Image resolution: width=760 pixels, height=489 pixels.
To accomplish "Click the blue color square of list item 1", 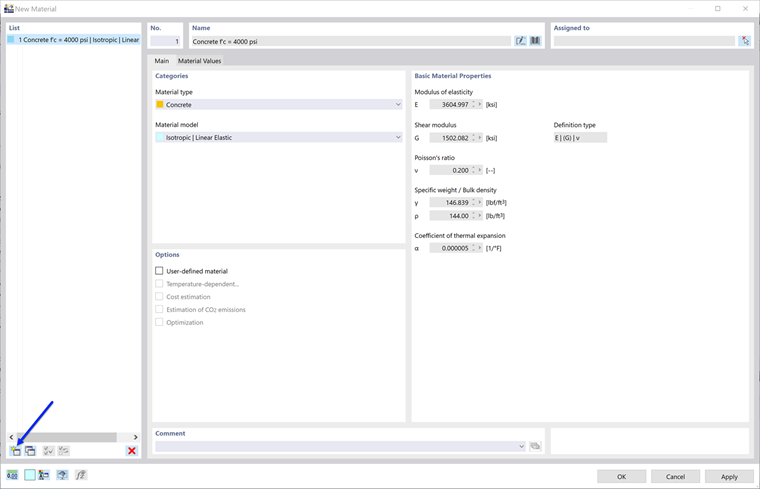I will [11, 40].
